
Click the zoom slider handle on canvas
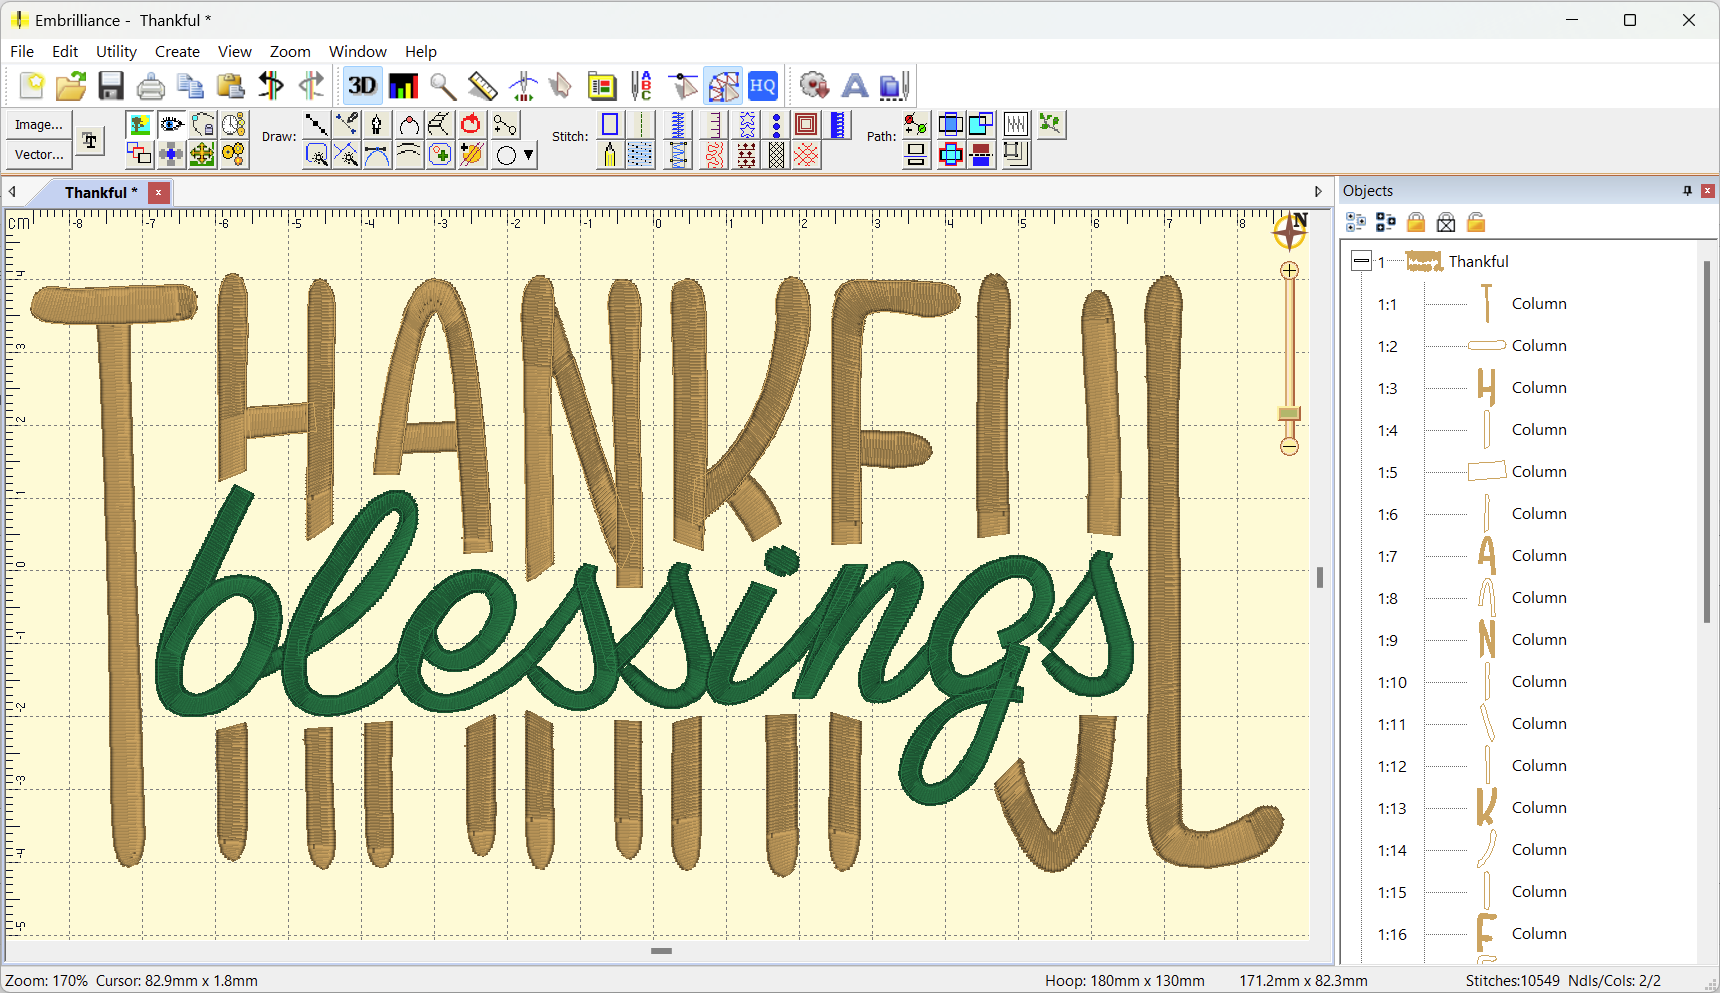tap(1290, 414)
